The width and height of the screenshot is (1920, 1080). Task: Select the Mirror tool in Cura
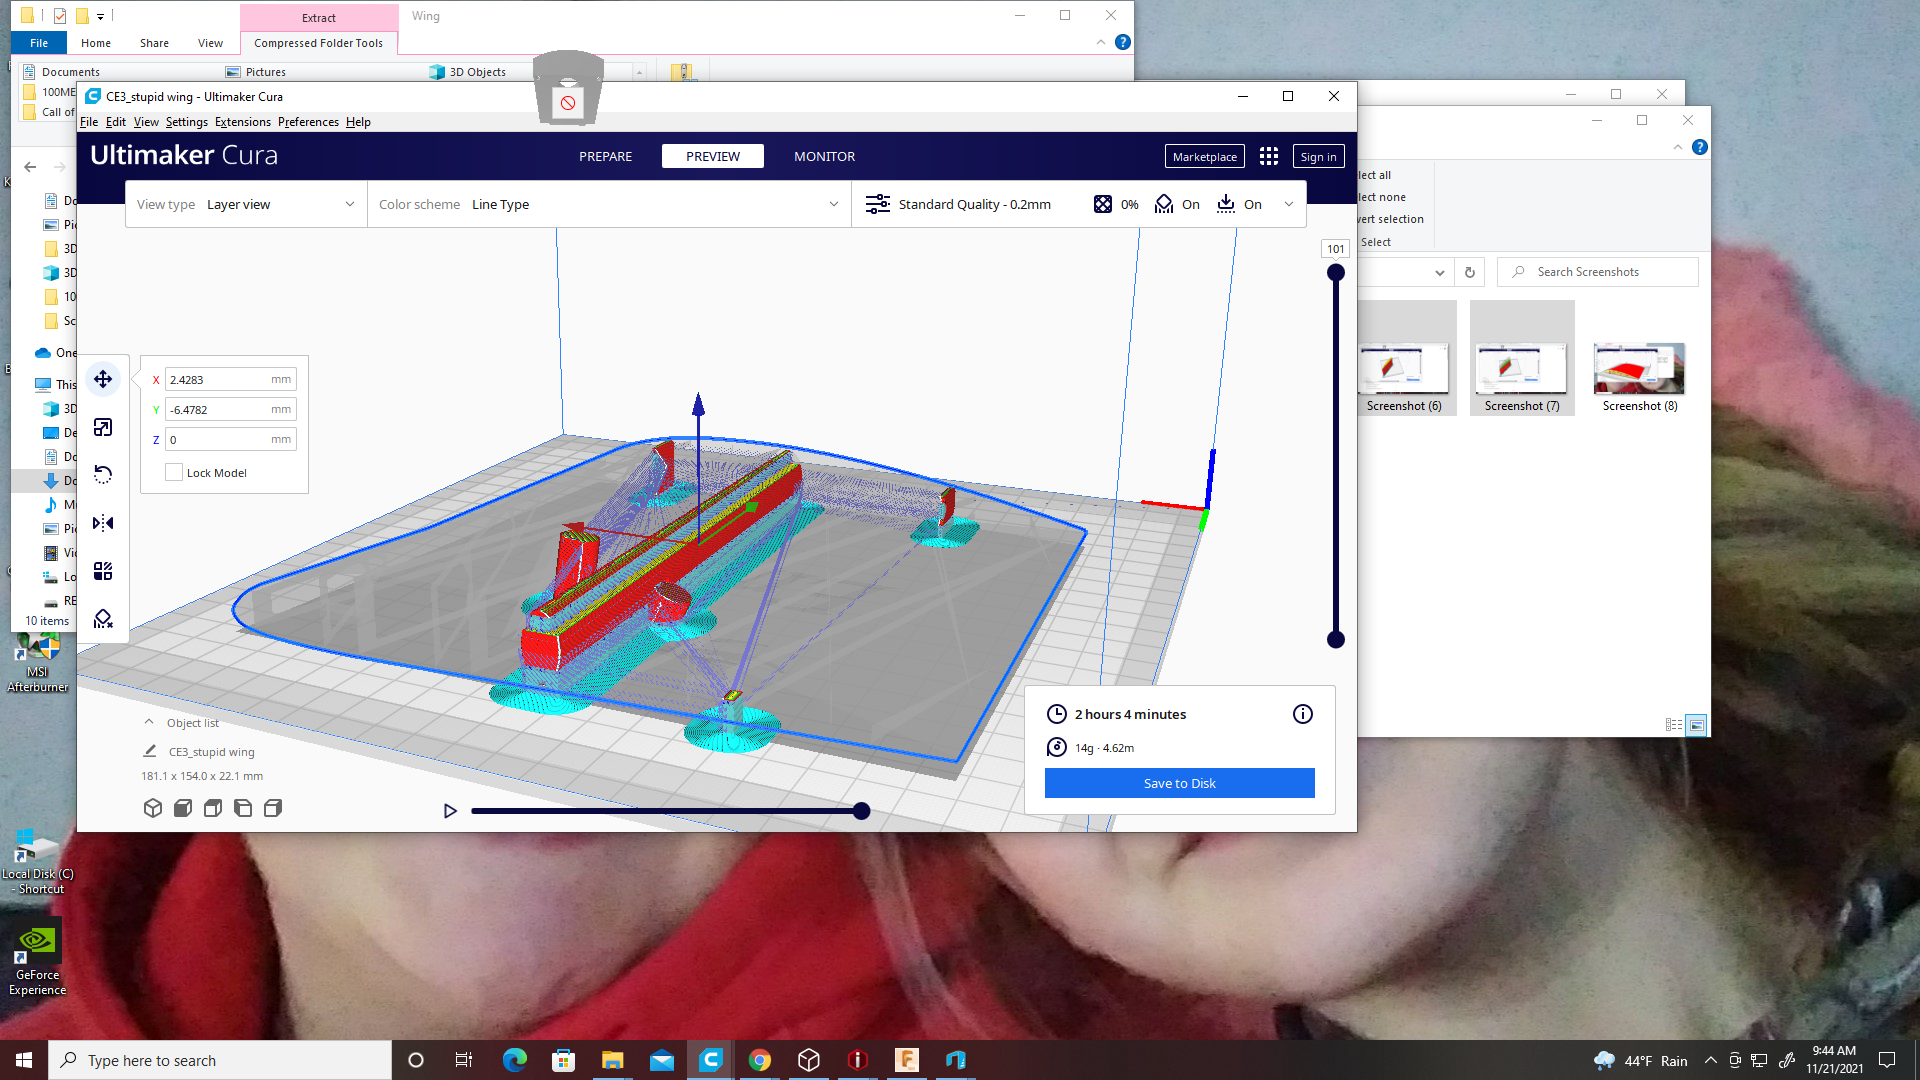[x=103, y=523]
